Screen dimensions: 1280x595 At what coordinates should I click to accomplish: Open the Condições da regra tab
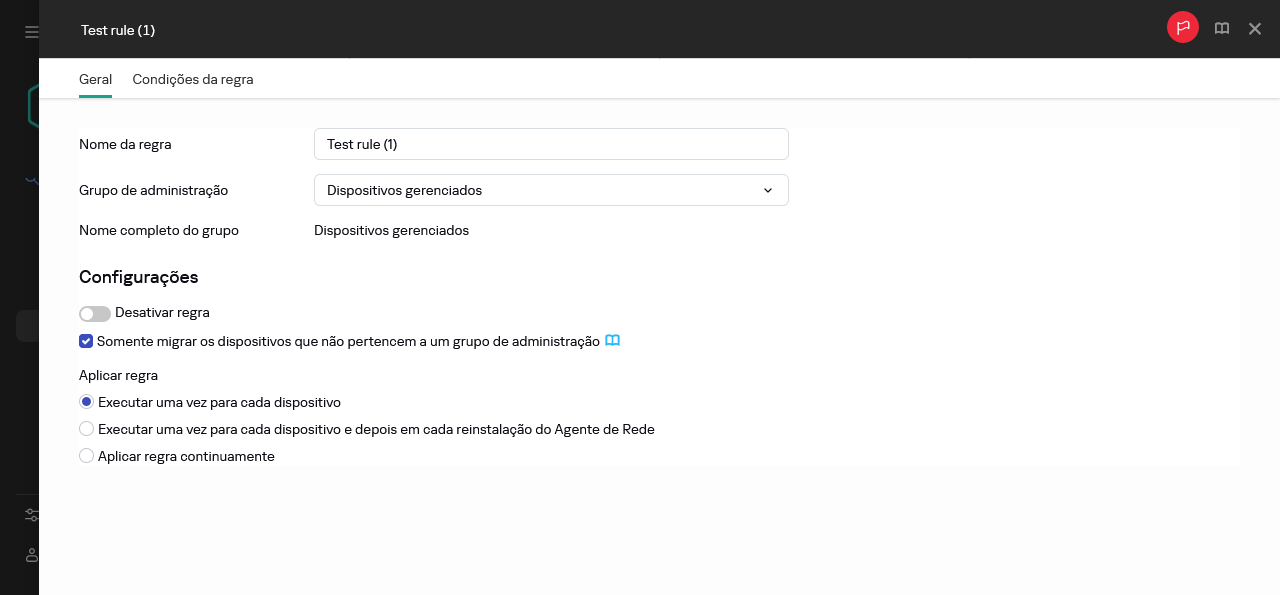[193, 79]
